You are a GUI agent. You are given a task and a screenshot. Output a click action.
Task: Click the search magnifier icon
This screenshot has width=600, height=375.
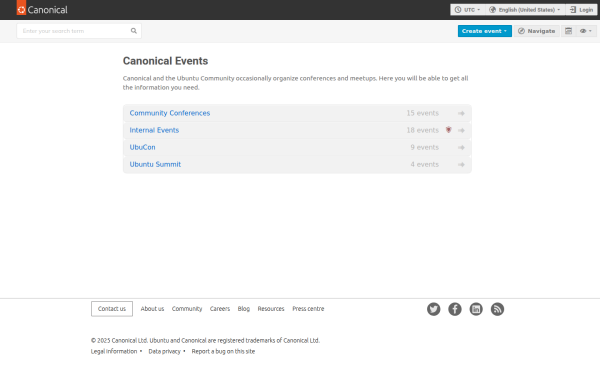(x=134, y=31)
